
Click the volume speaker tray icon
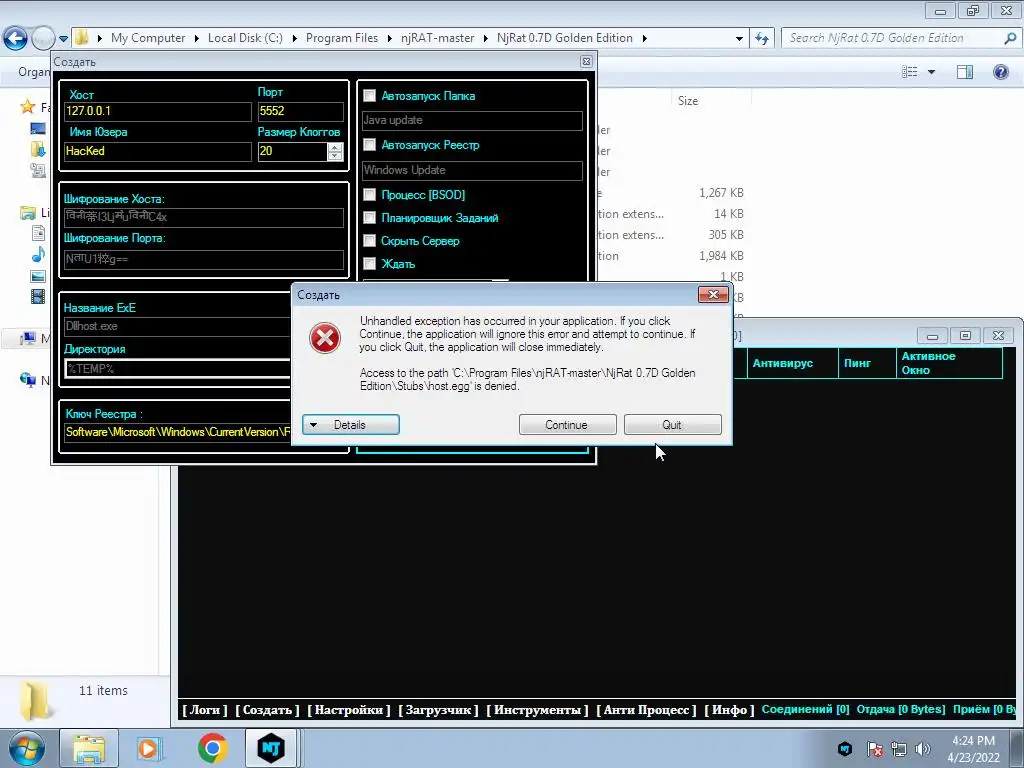922,749
